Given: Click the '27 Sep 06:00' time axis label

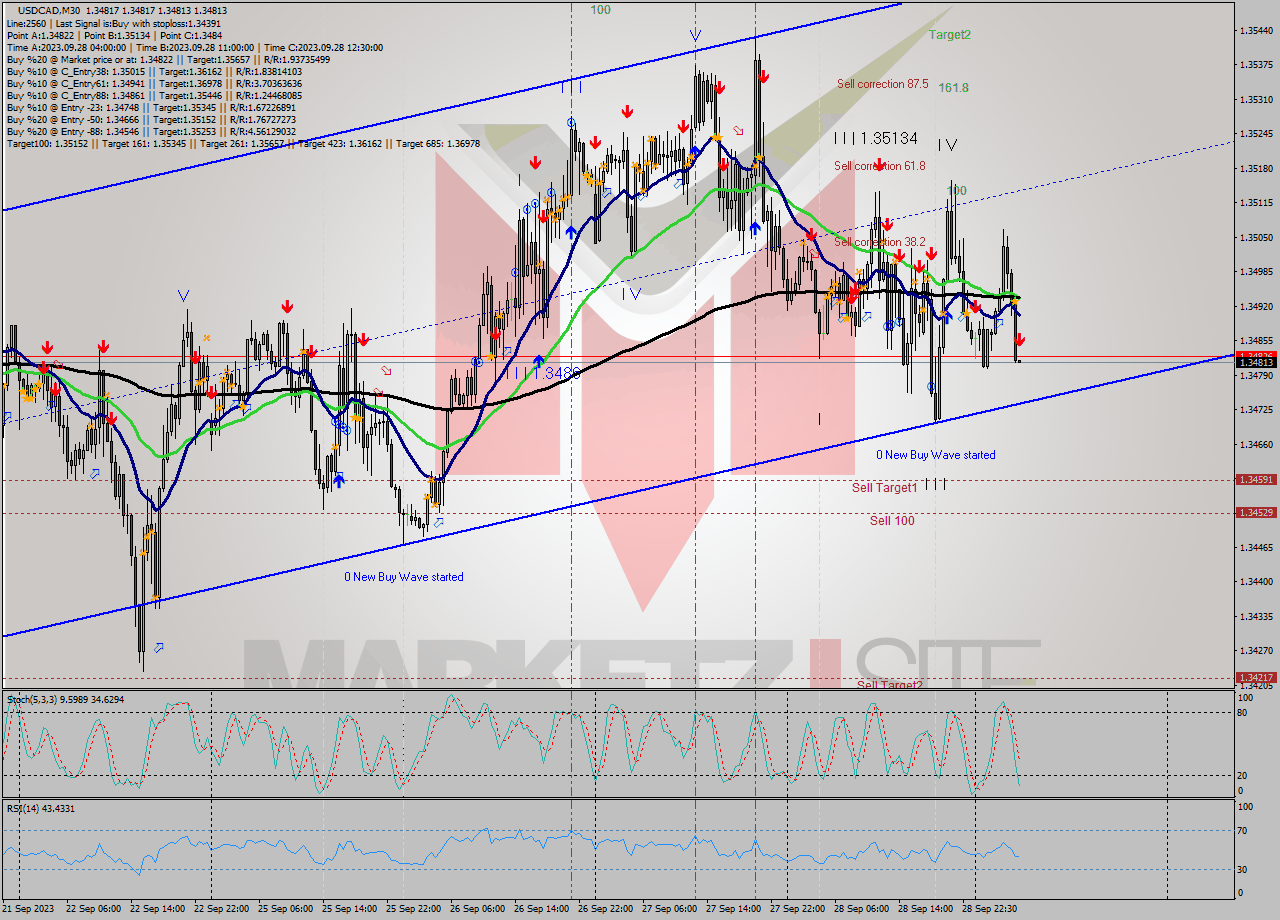Looking at the screenshot, I should (670, 909).
